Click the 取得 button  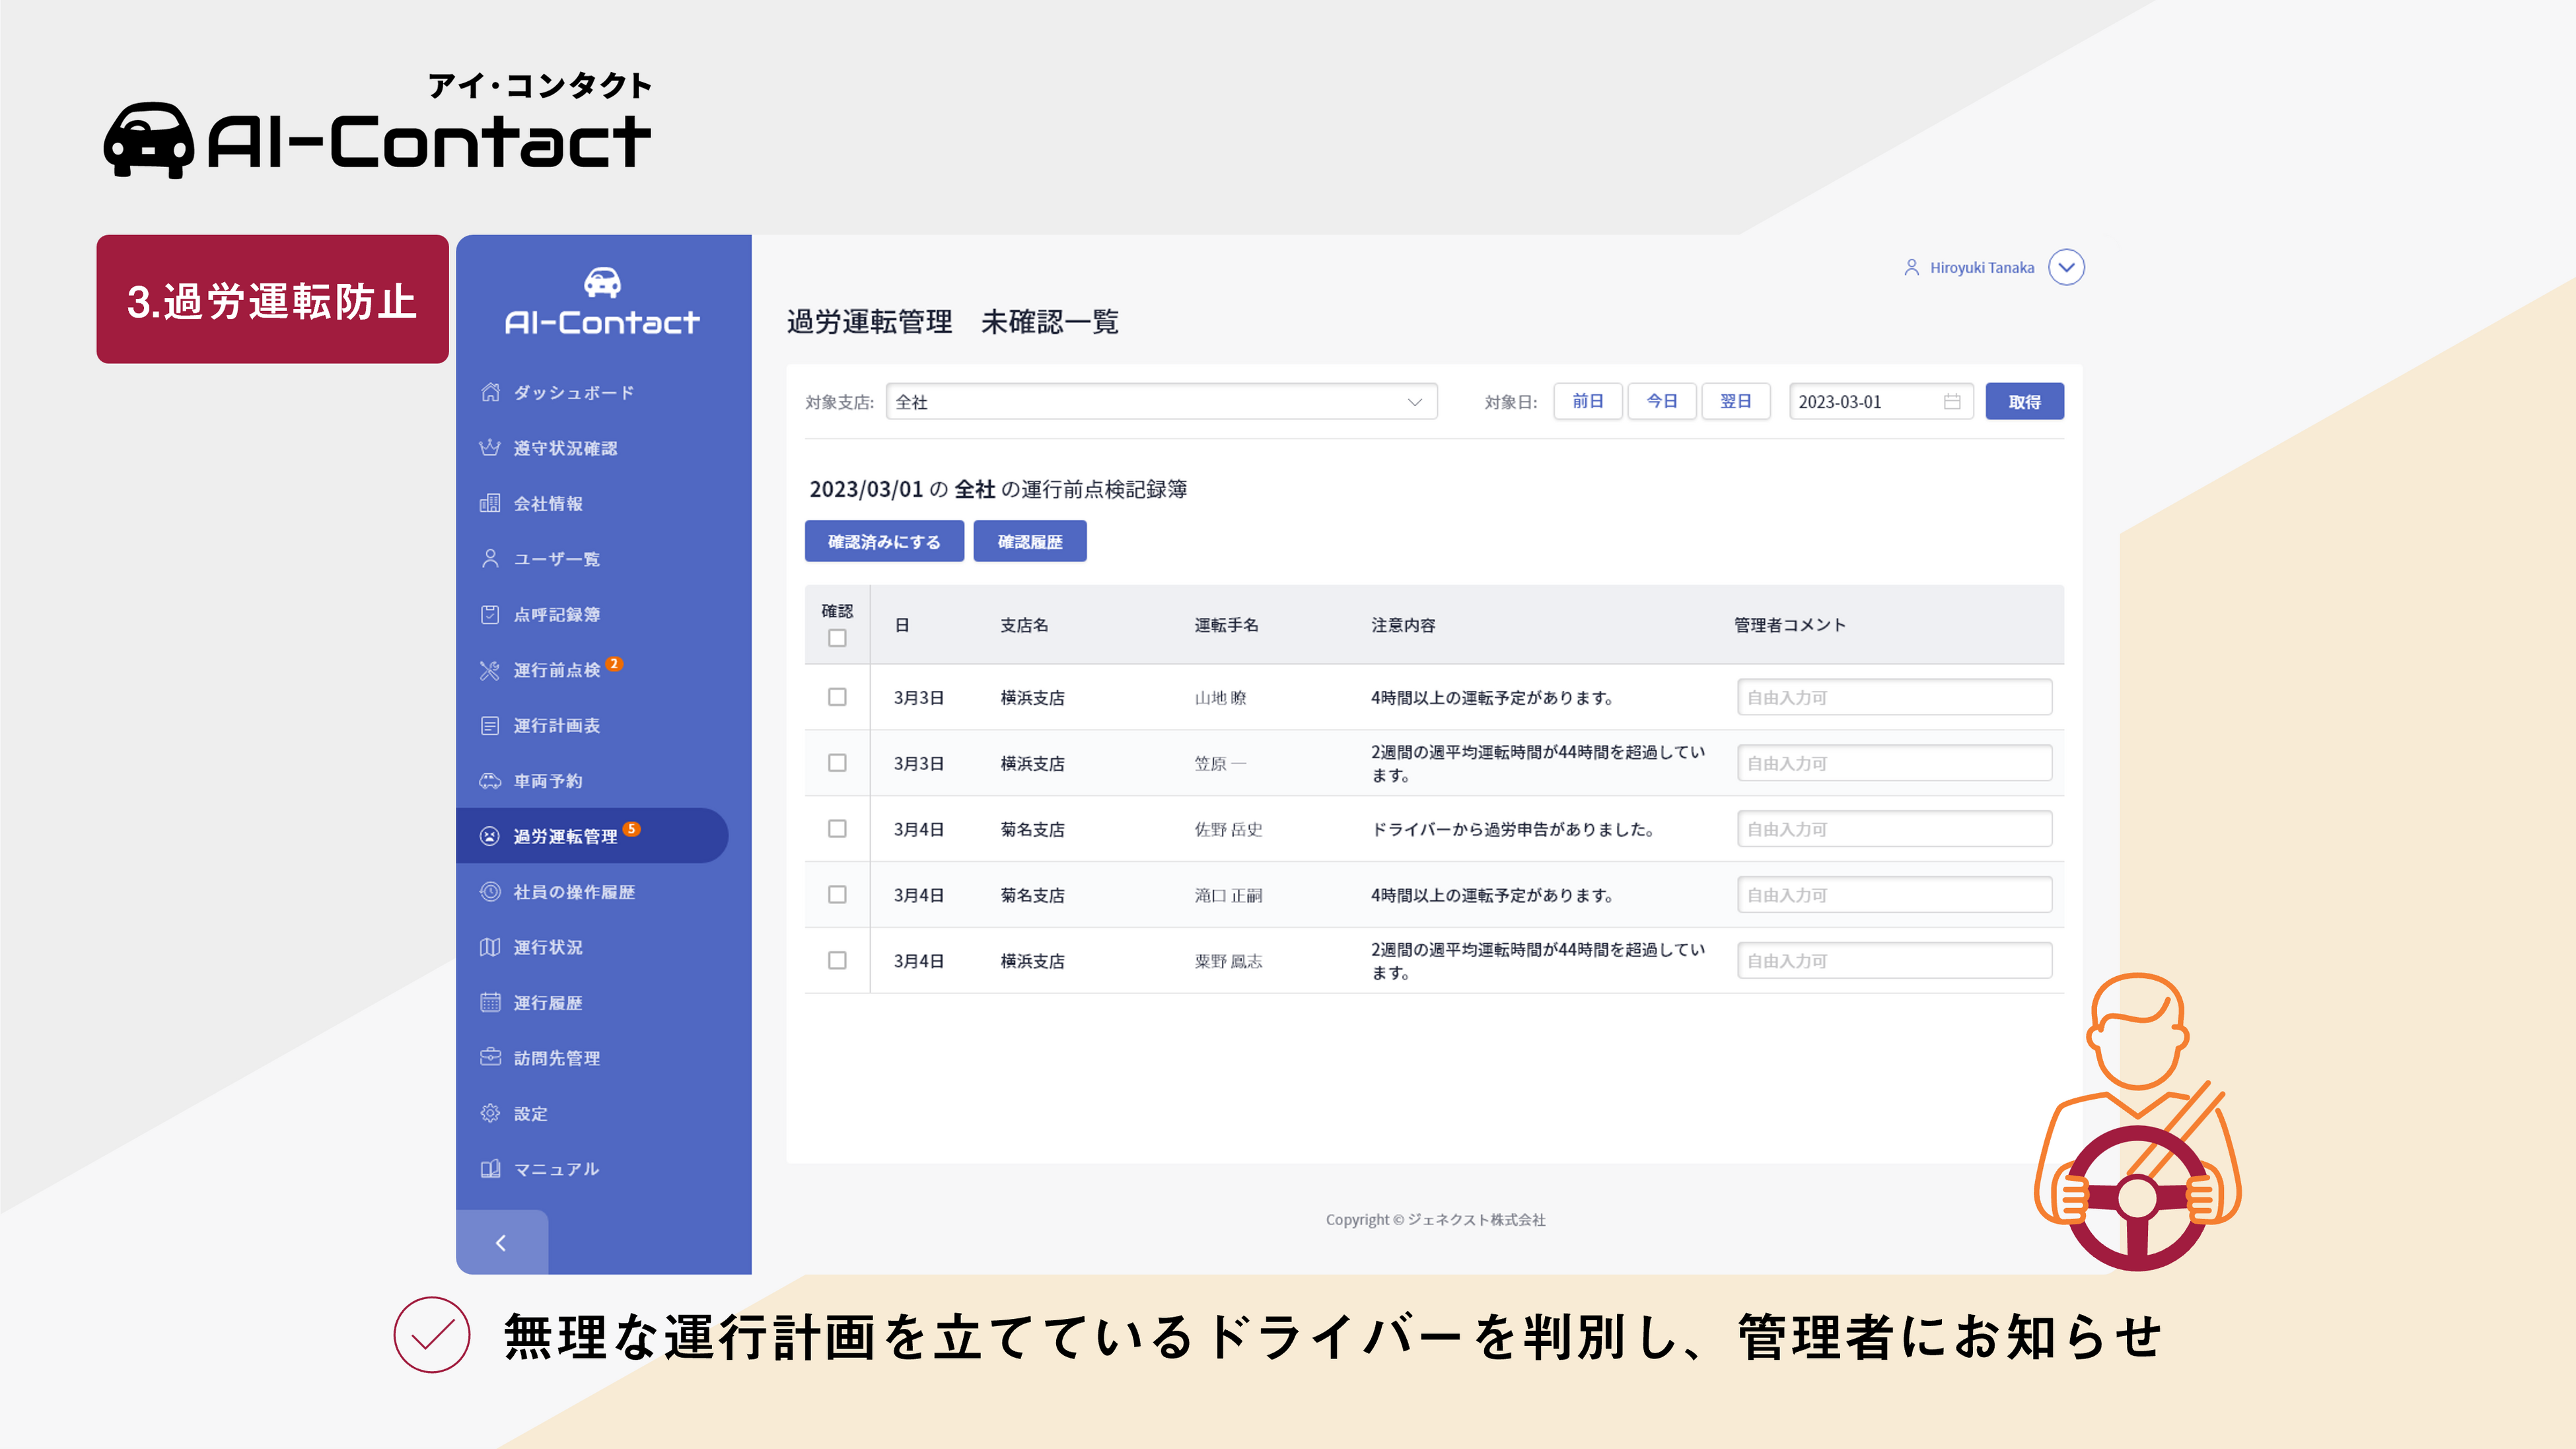[x=2024, y=401]
